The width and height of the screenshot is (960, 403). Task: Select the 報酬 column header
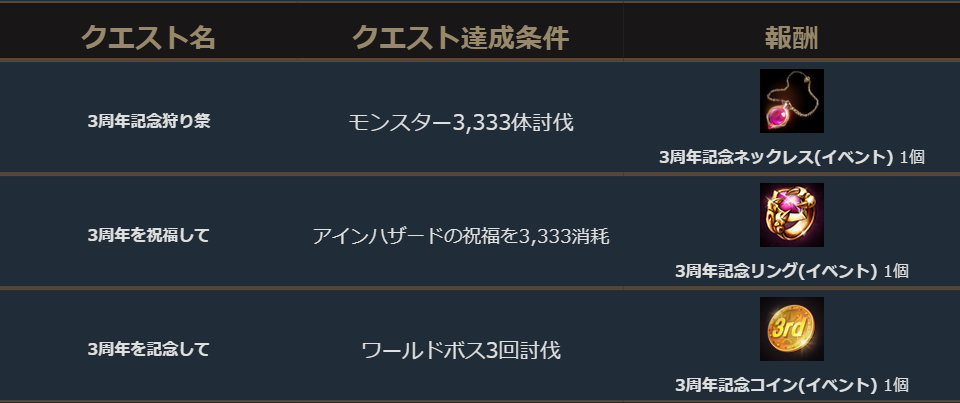click(791, 38)
